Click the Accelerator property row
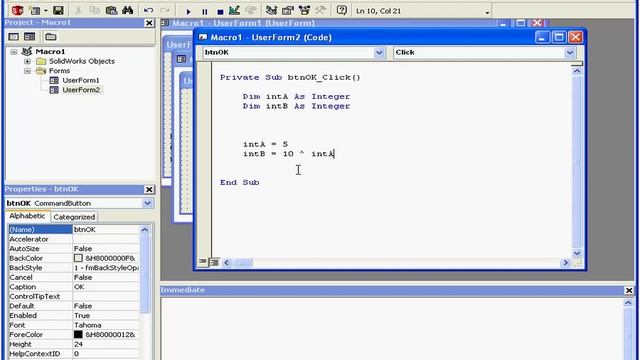Image resolution: width=640 pixels, height=360 pixels. 74,239
